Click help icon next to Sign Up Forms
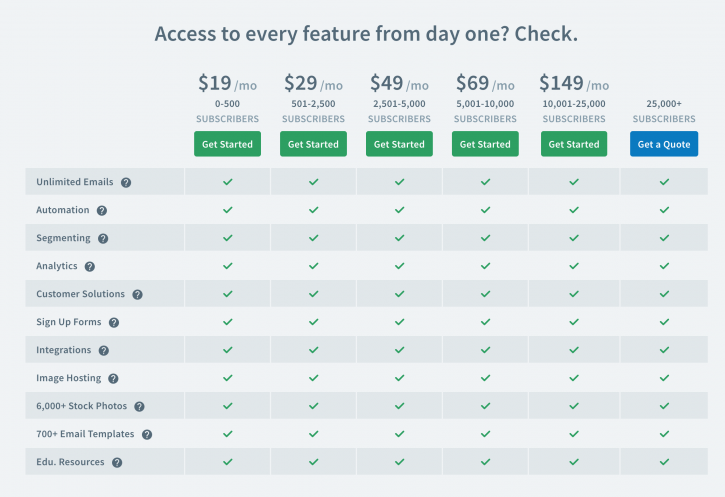The image size is (725, 497). (x=114, y=323)
